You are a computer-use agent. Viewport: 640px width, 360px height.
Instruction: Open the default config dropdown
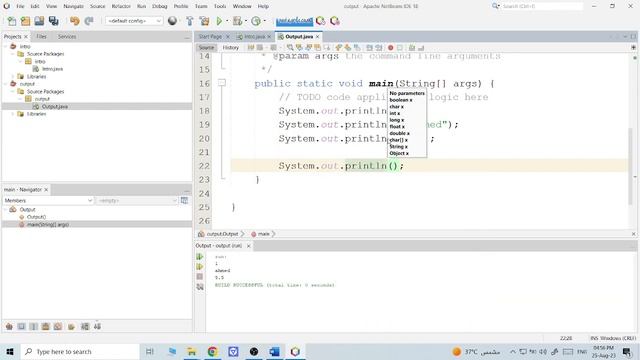tap(134, 21)
